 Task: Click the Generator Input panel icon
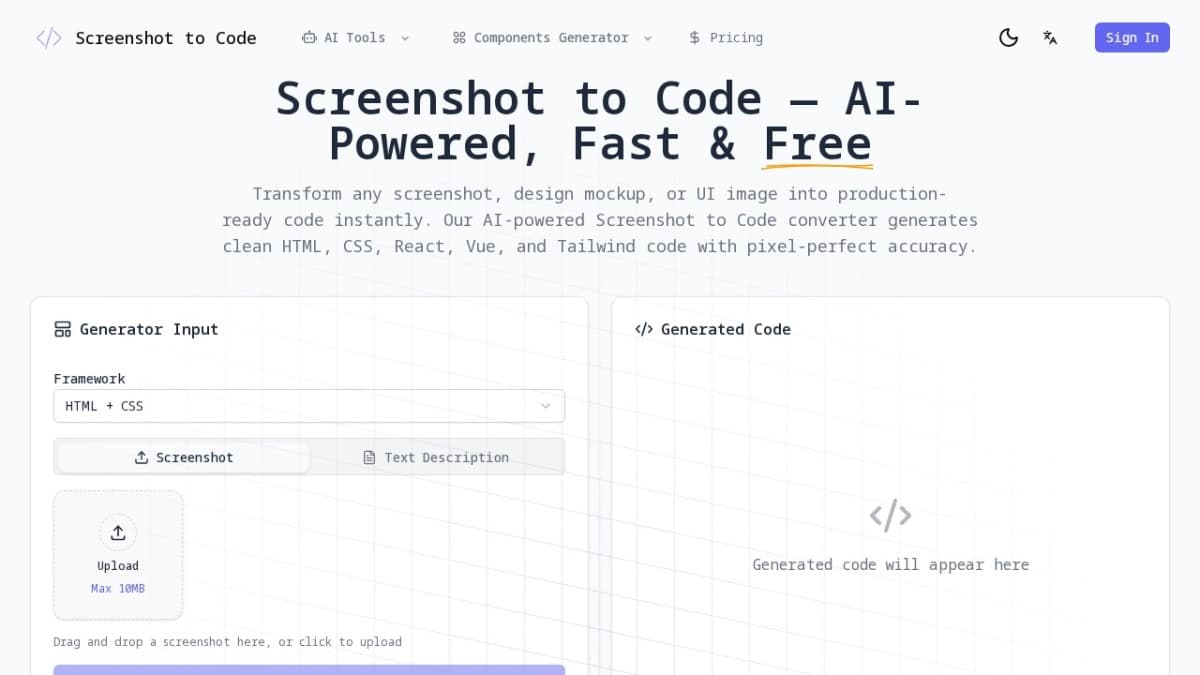tap(62, 328)
